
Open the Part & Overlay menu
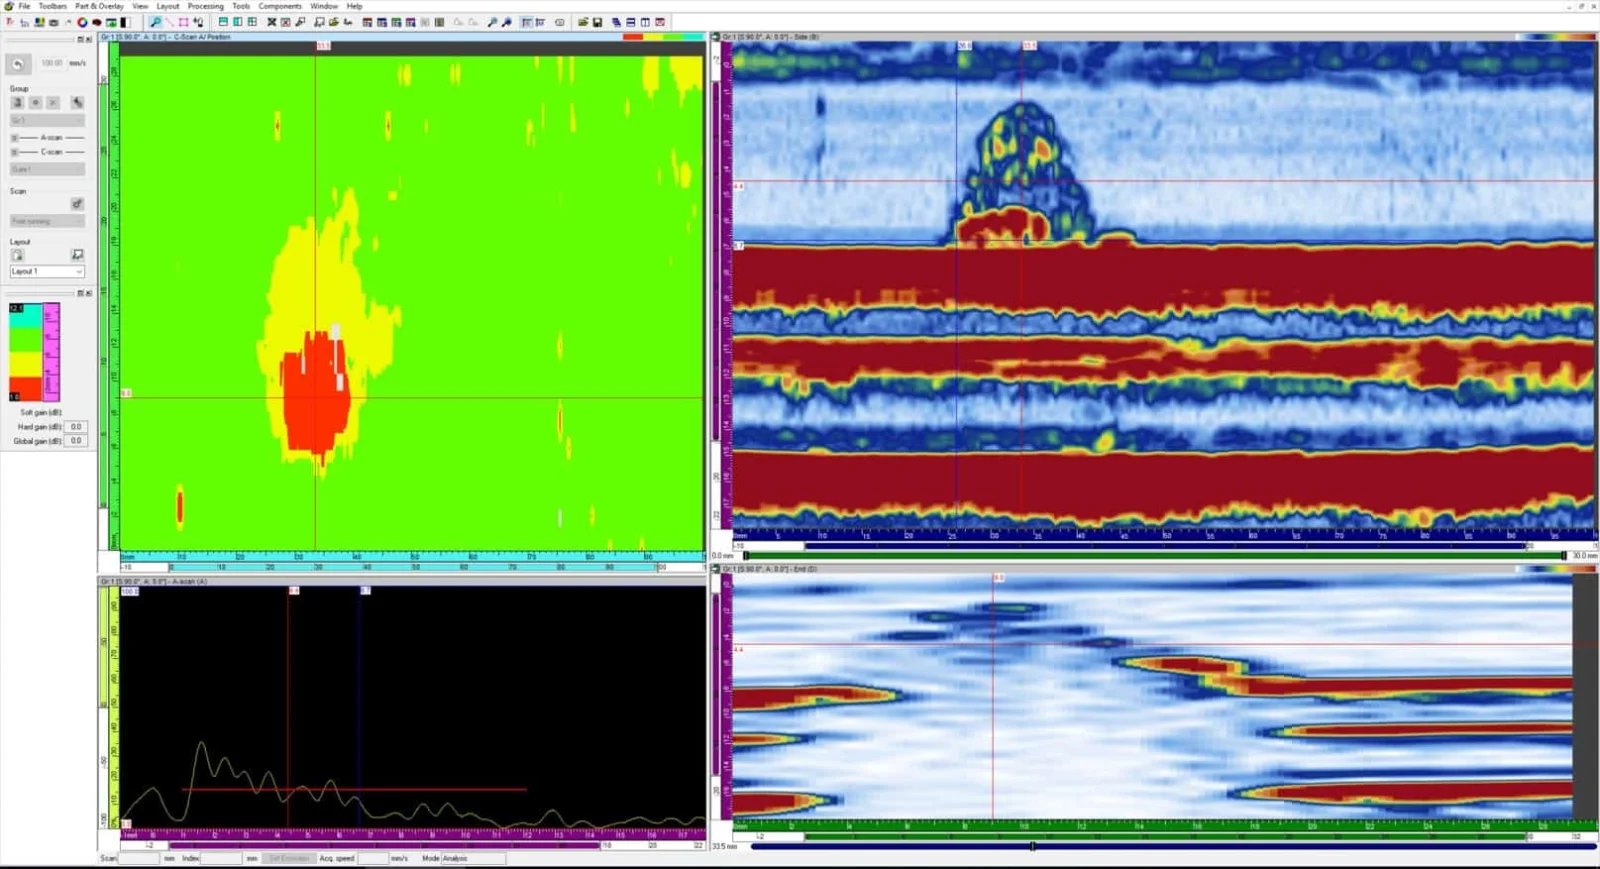[99, 6]
